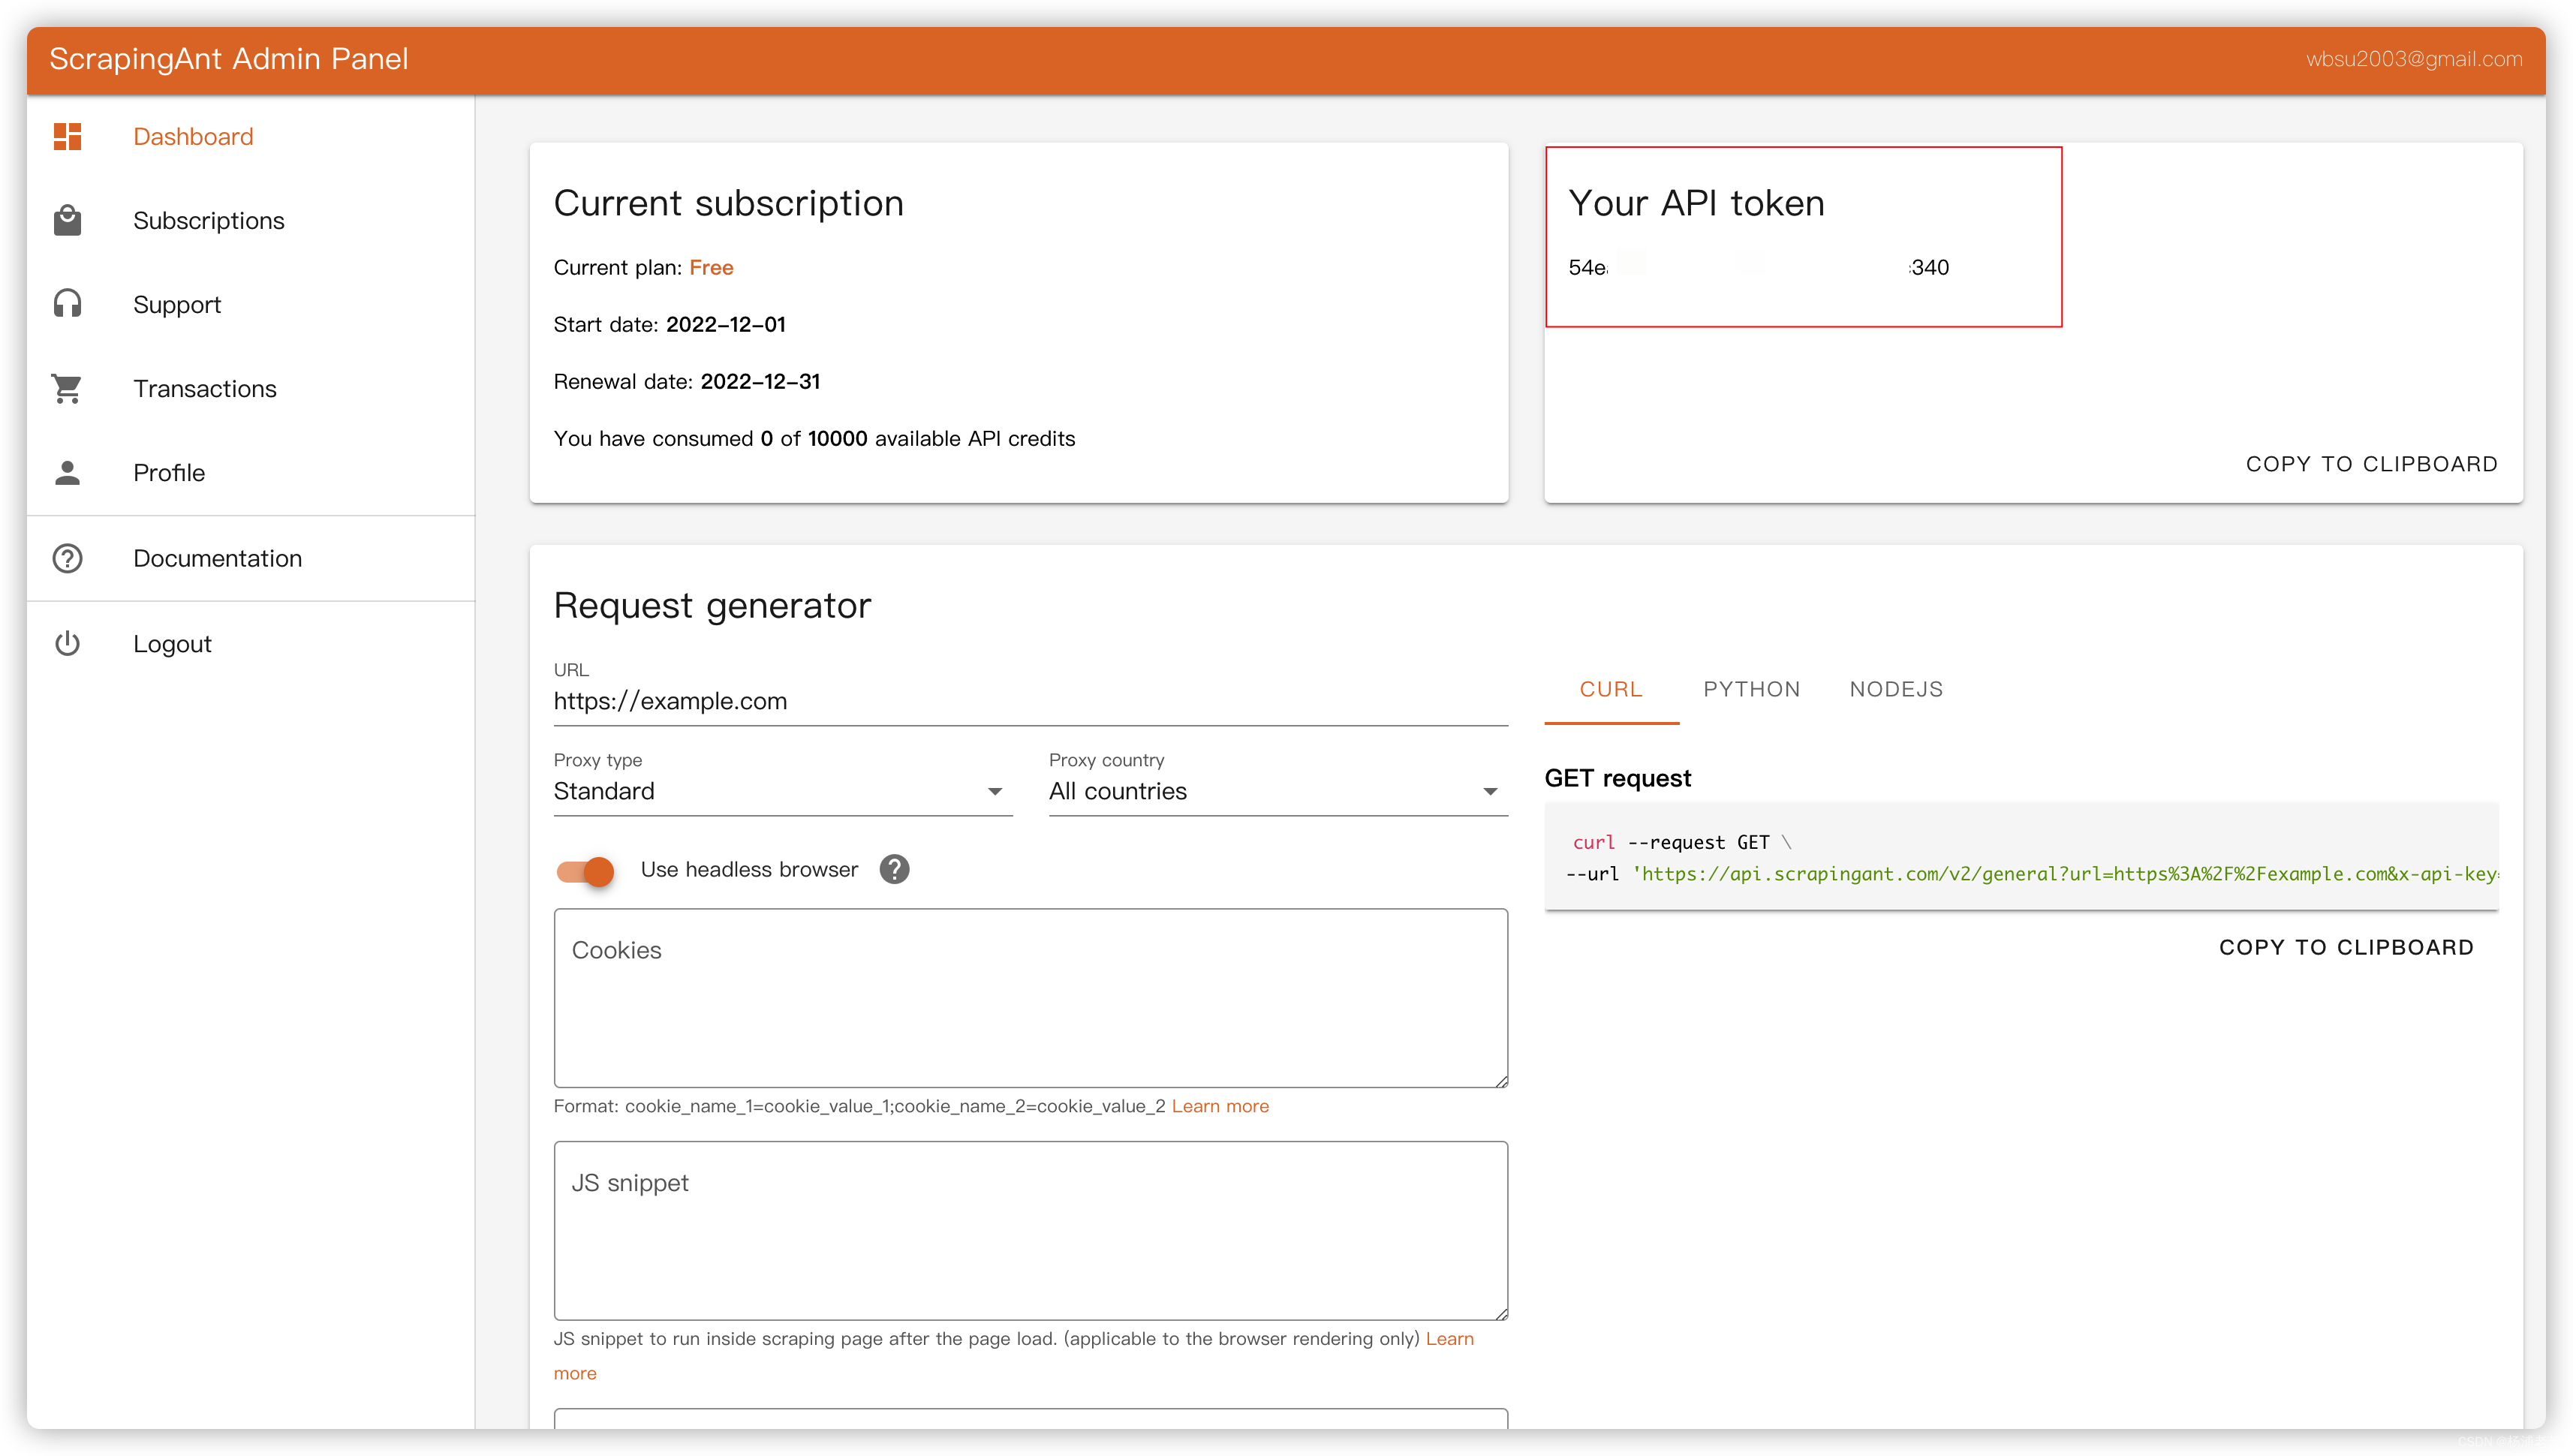Image resolution: width=2573 pixels, height=1456 pixels.
Task: Open Learn more link for JS snippet
Action: (1449, 1338)
